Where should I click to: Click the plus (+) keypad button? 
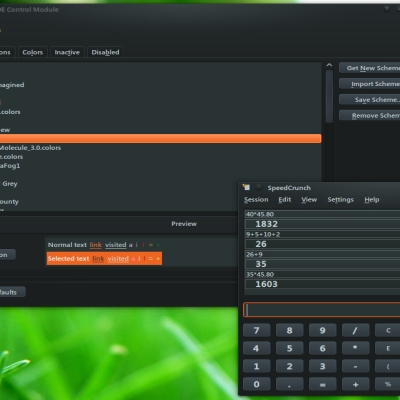[355, 384]
